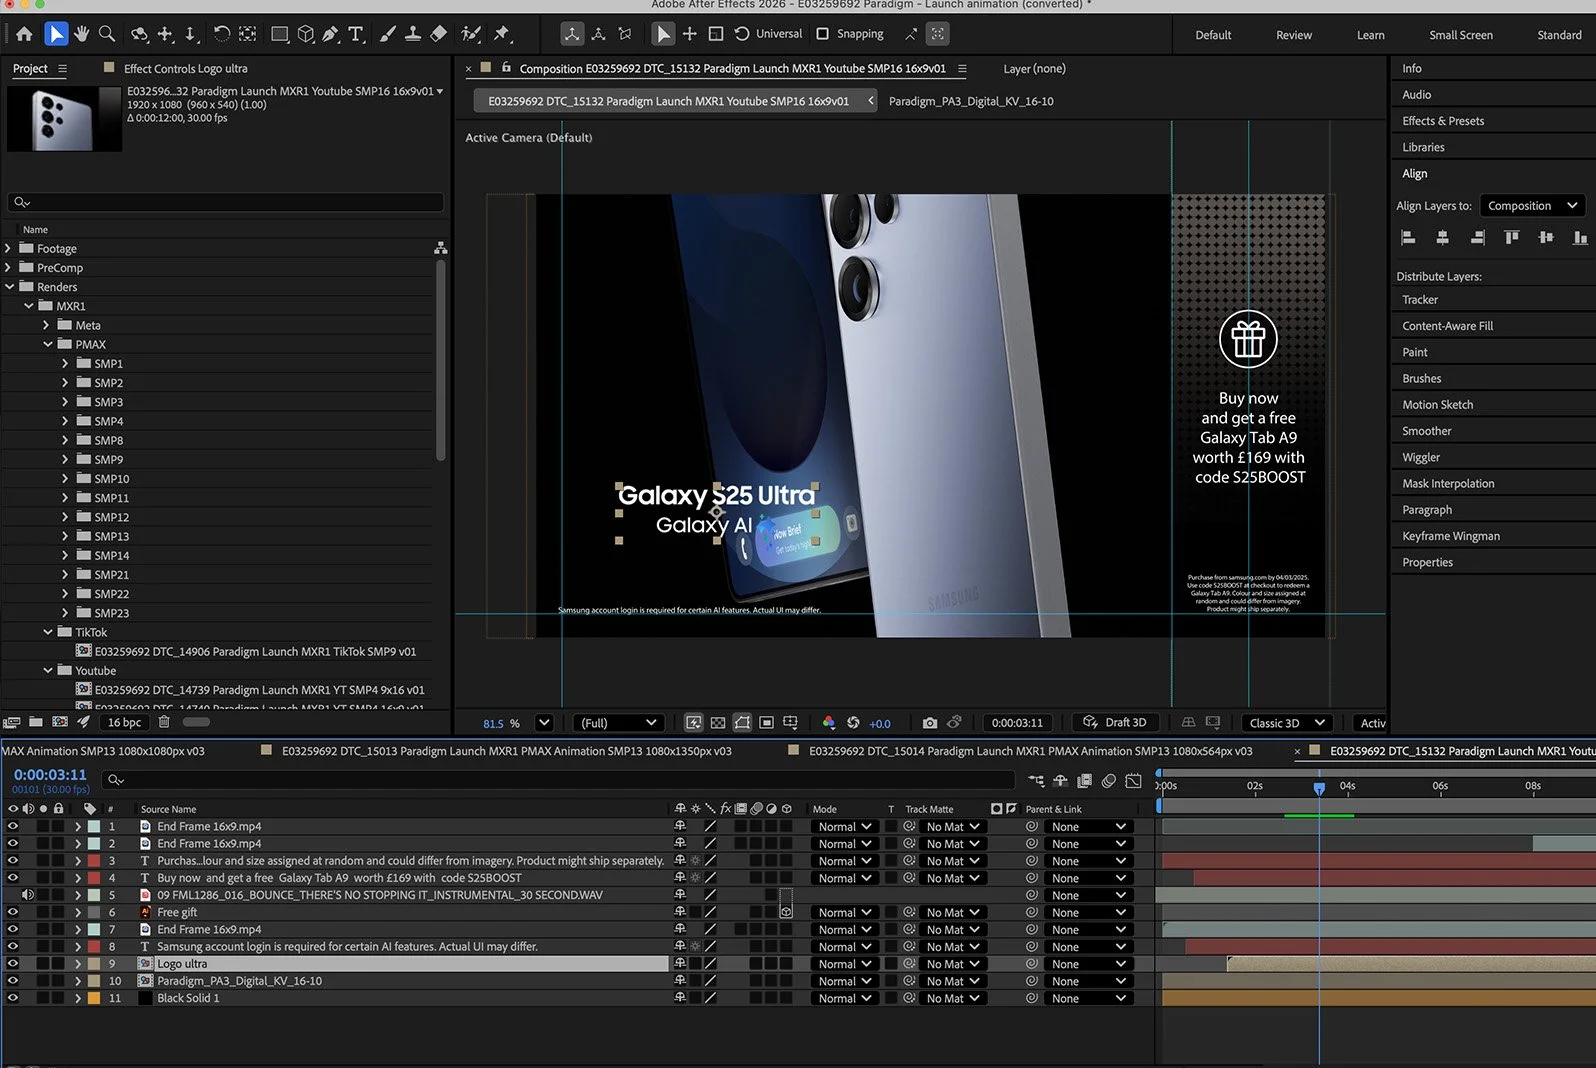
Task: Collapse the PMAX folder
Action: (x=47, y=344)
